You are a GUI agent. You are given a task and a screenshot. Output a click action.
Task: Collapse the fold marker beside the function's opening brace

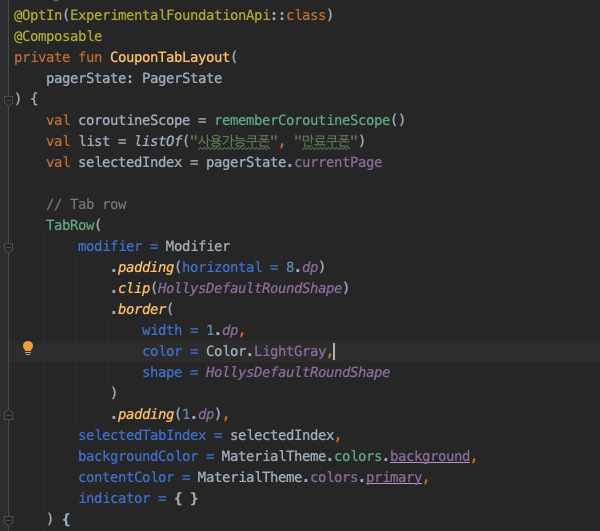pos(8,100)
